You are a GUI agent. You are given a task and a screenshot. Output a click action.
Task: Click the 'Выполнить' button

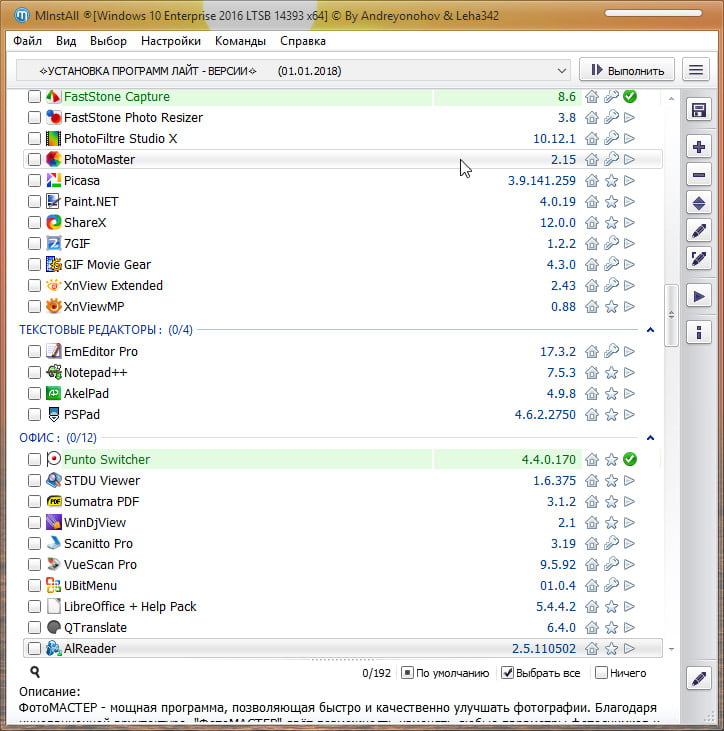tap(627, 70)
